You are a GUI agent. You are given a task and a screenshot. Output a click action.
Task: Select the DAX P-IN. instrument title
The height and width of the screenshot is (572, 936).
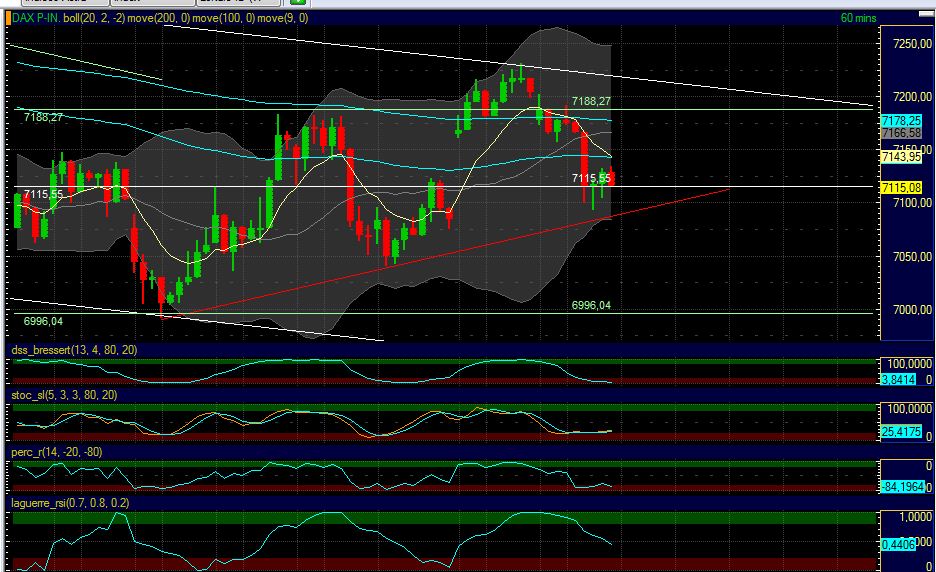tap(36, 18)
